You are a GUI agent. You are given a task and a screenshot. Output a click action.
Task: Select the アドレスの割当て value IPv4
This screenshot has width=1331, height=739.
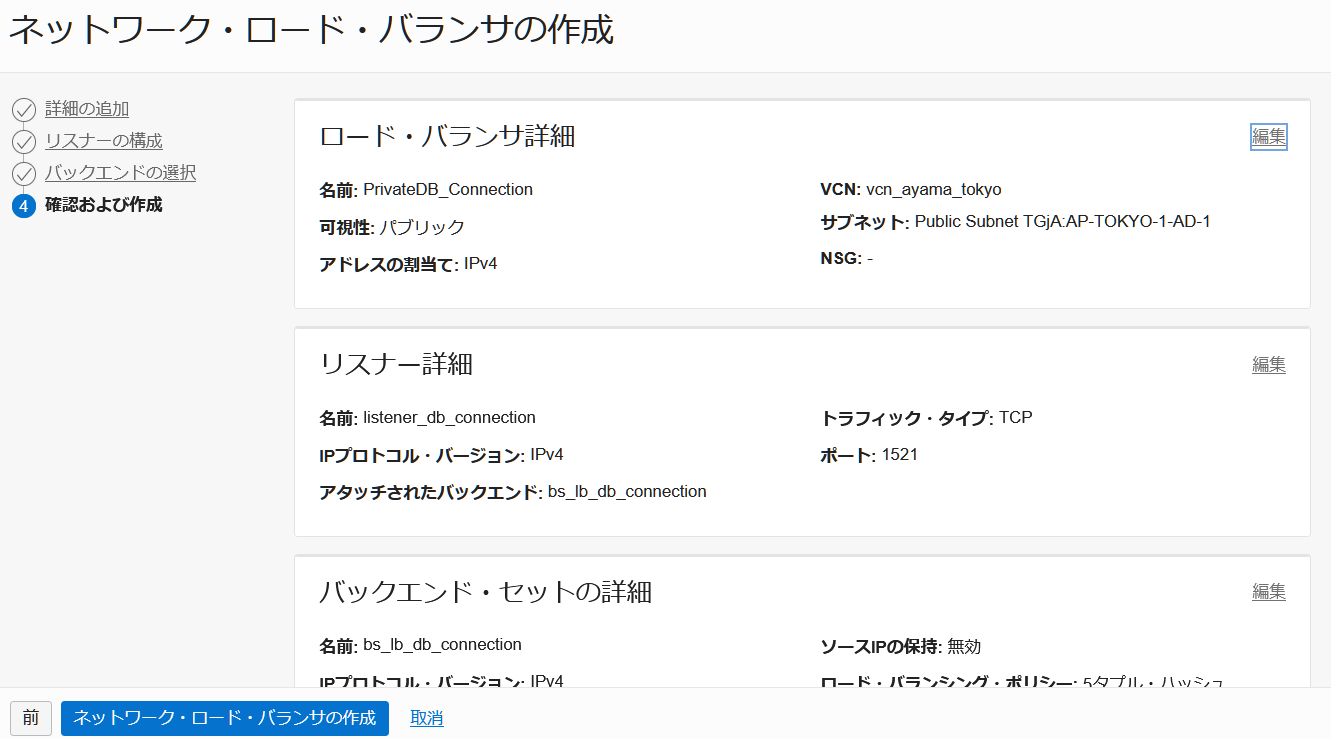481,264
